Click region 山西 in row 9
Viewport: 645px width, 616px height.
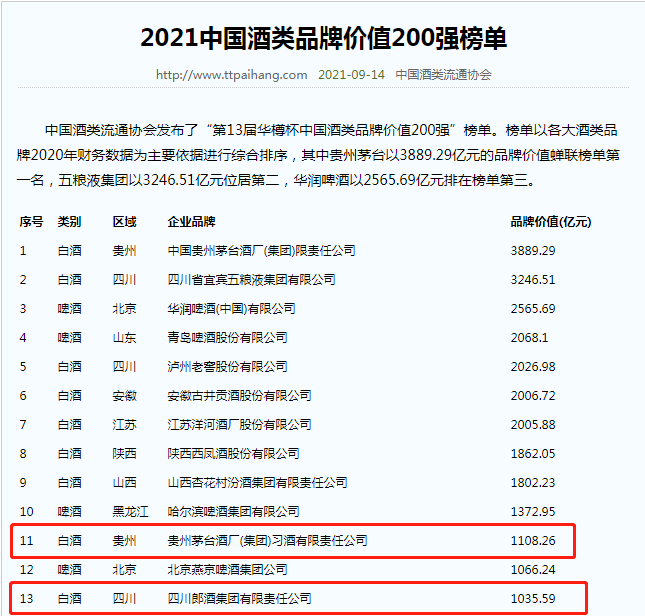pyautogui.click(x=125, y=482)
